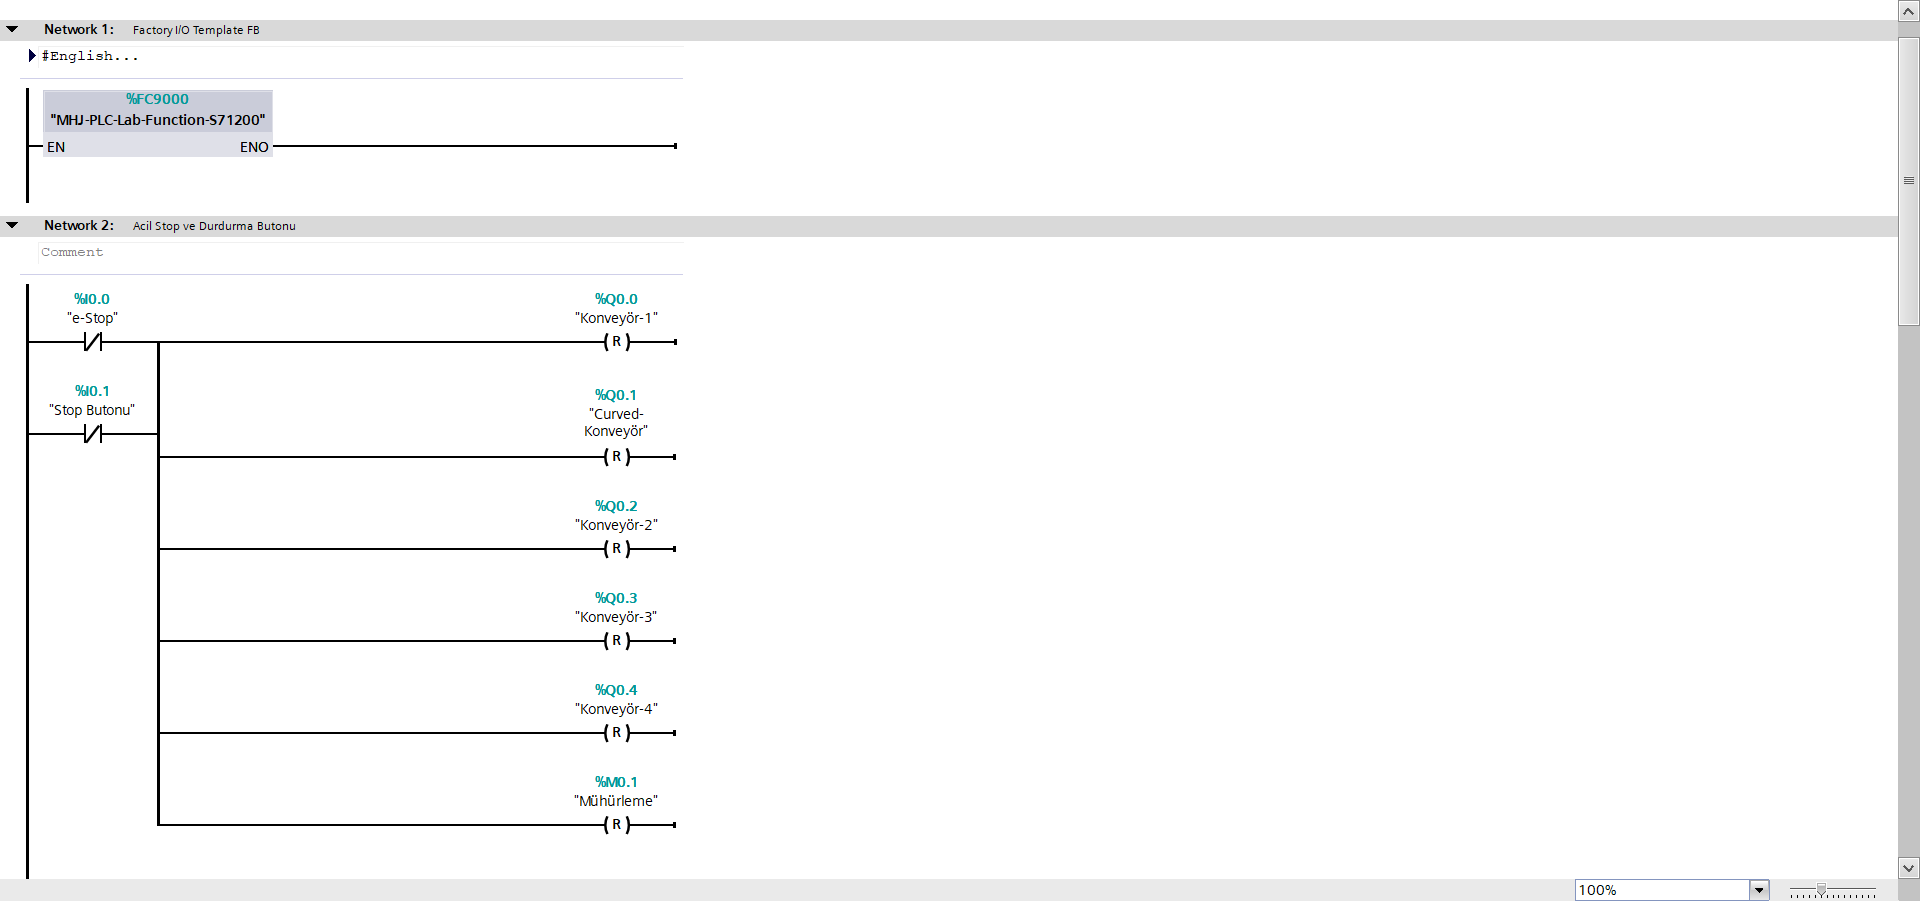Select the Konveyör-3 reset coil
Screen dimensions: 1920x901
coord(617,641)
